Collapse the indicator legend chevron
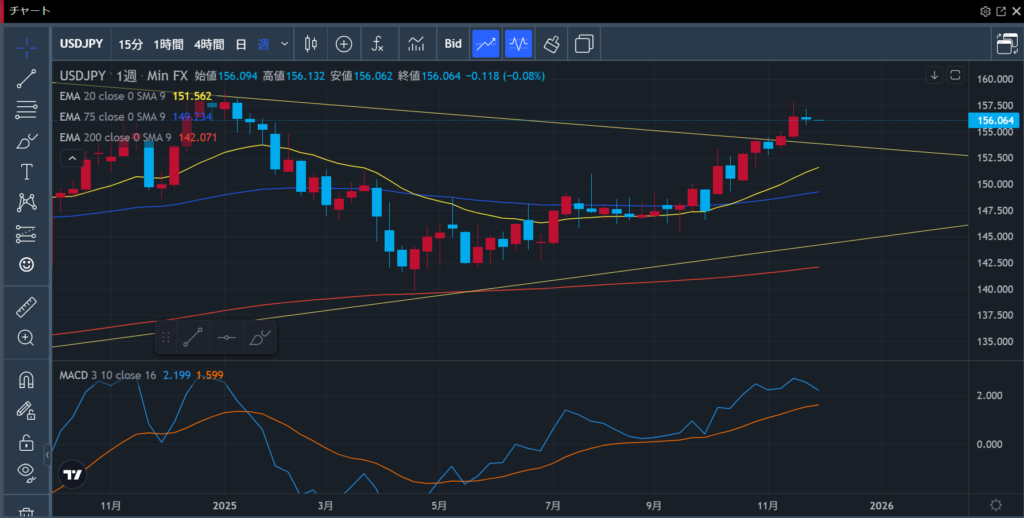 coord(72,158)
